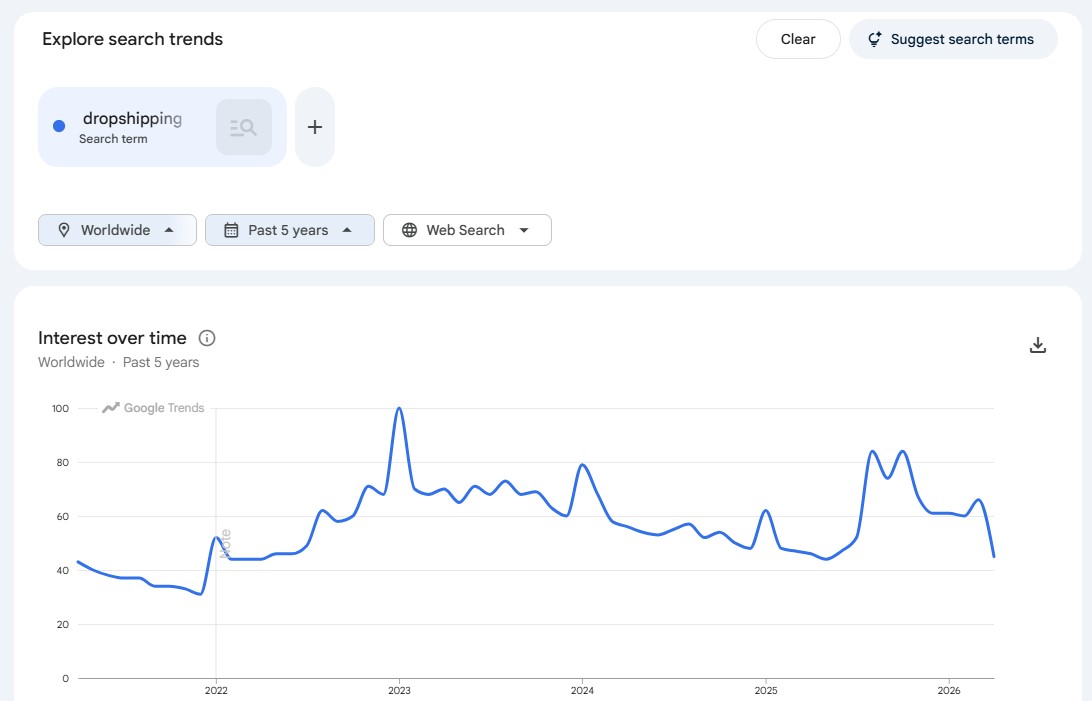Click the Suggest search terms button
1092x701 pixels.
pos(952,38)
